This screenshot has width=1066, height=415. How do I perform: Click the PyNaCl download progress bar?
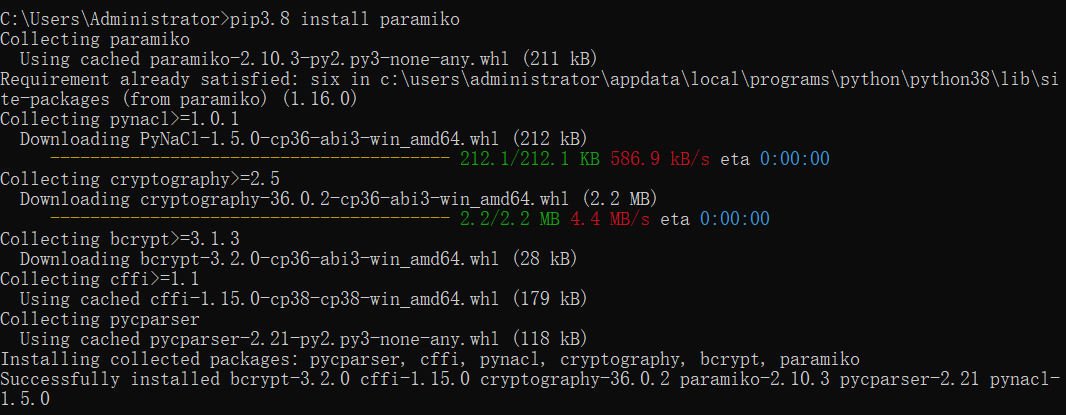[250, 159]
